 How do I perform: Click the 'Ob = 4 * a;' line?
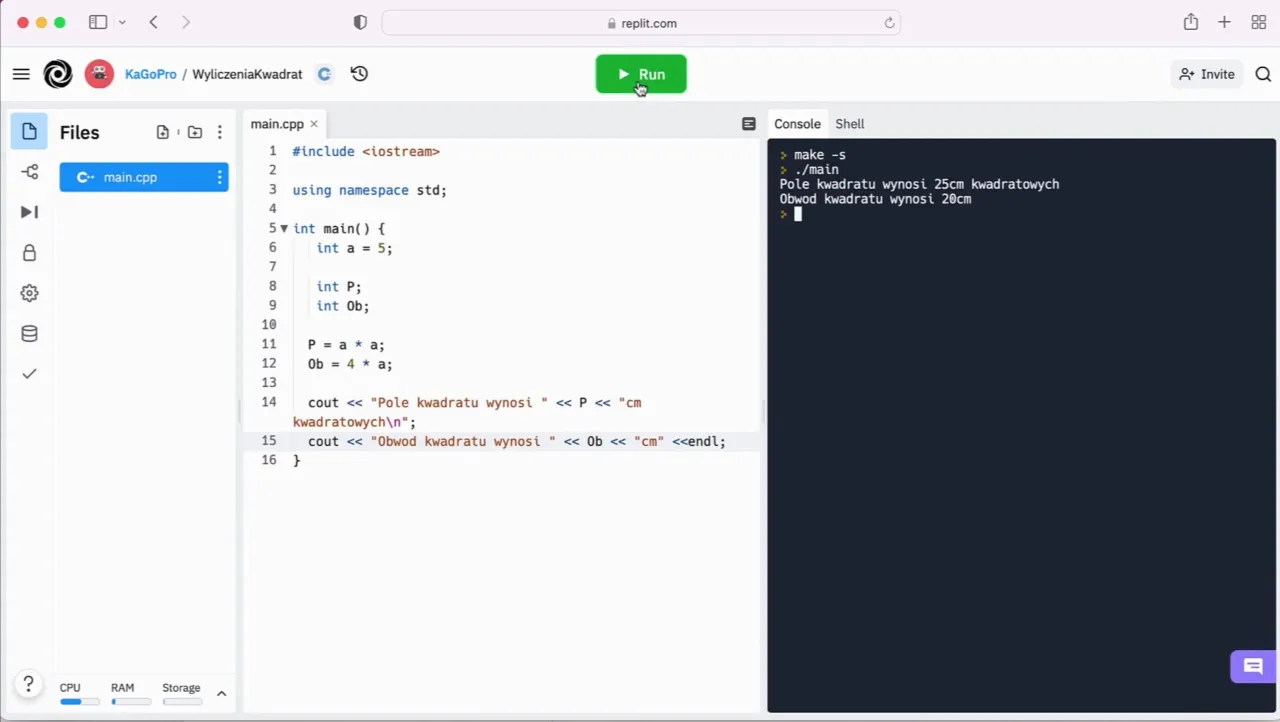pos(350,364)
